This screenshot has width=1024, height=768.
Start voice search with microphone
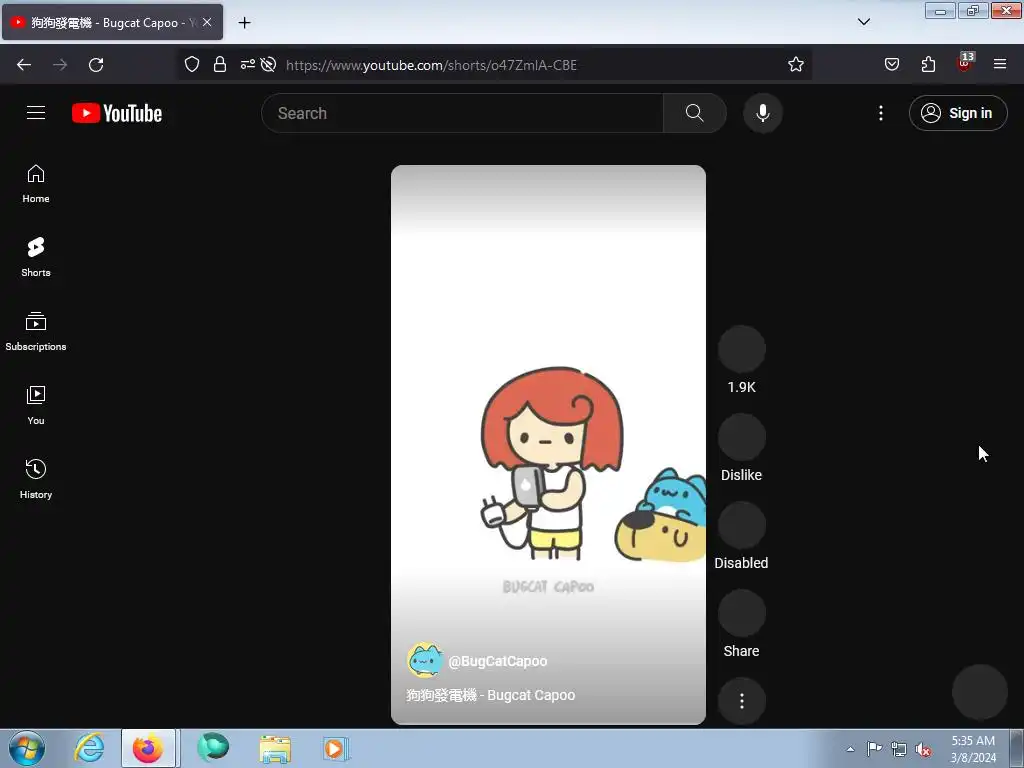click(762, 113)
